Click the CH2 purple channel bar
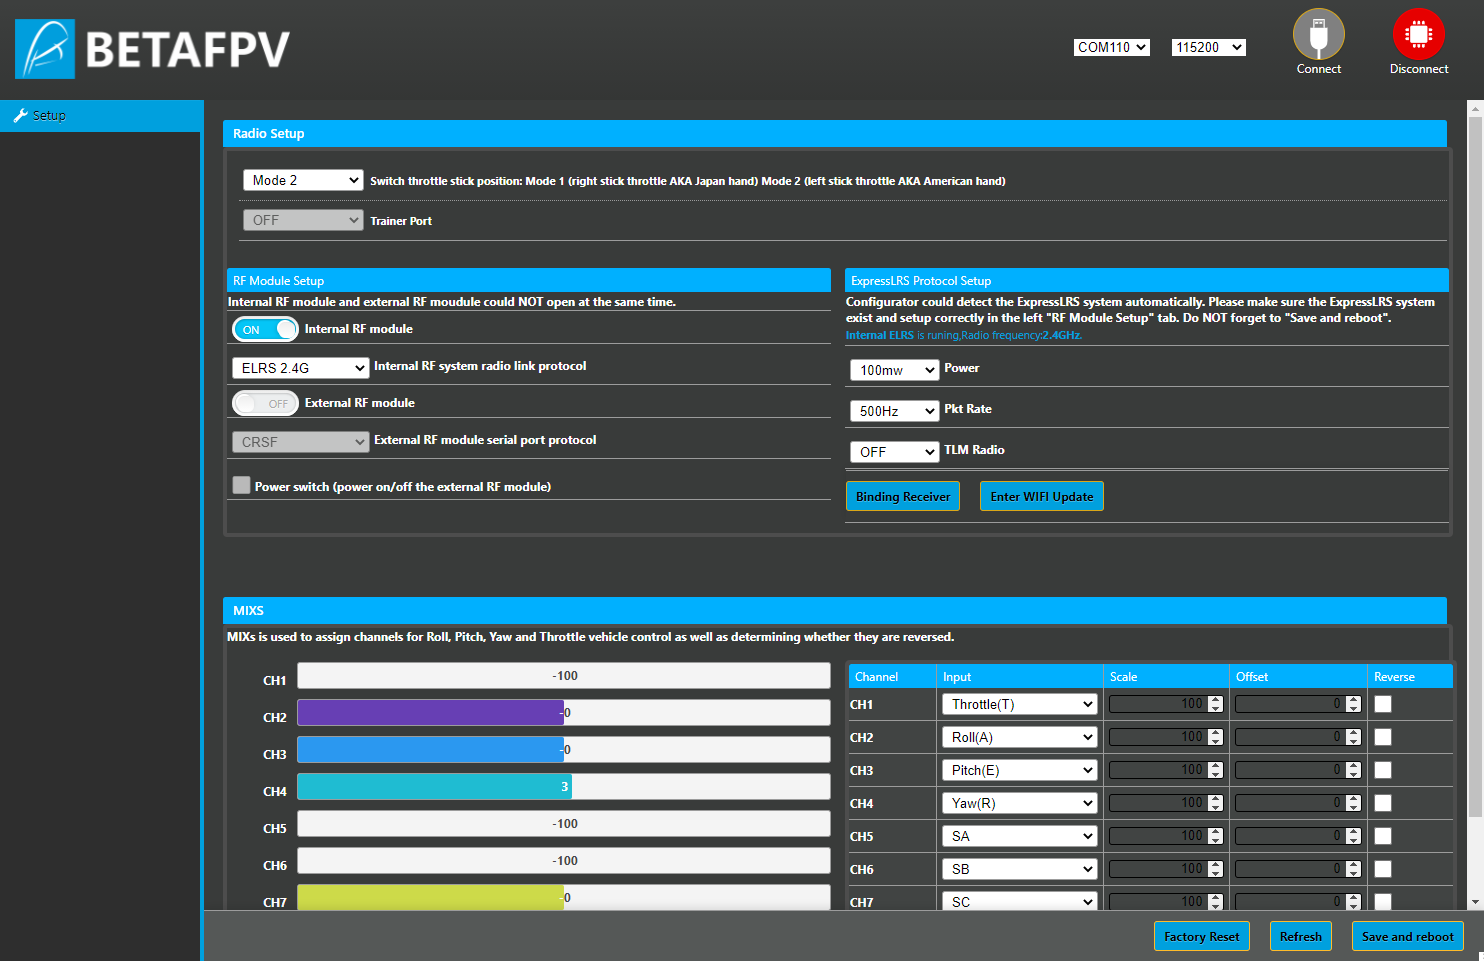Image resolution: width=1484 pixels, height=961 pixels. [431, 713]
